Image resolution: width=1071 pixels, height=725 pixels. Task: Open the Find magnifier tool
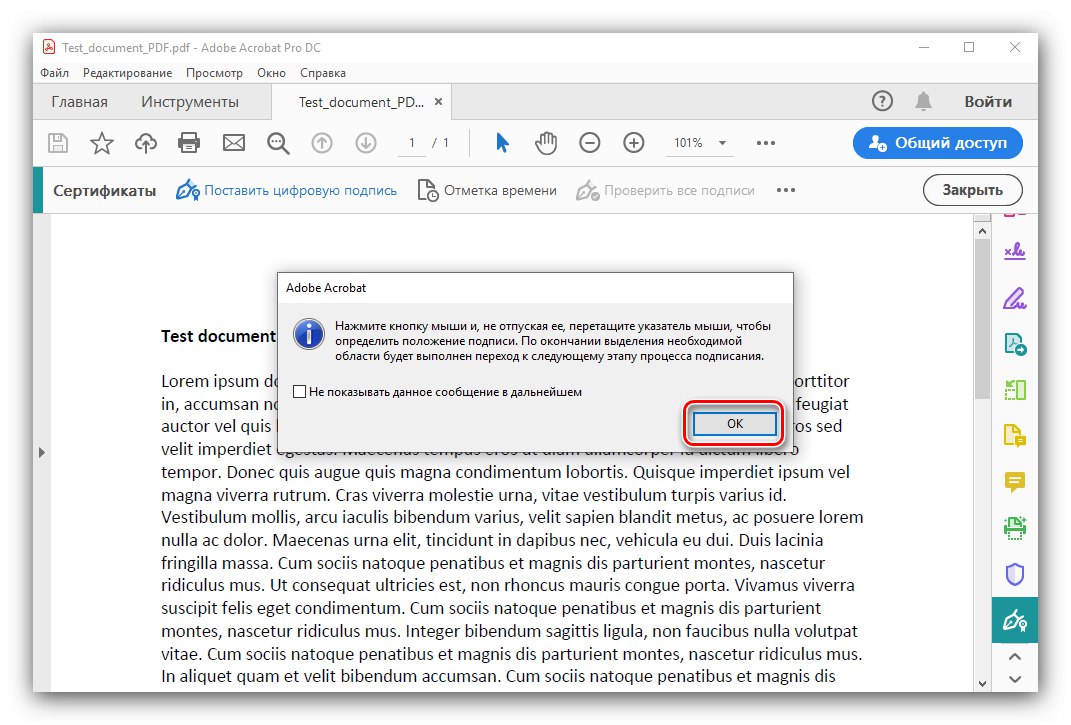(278, 143)
